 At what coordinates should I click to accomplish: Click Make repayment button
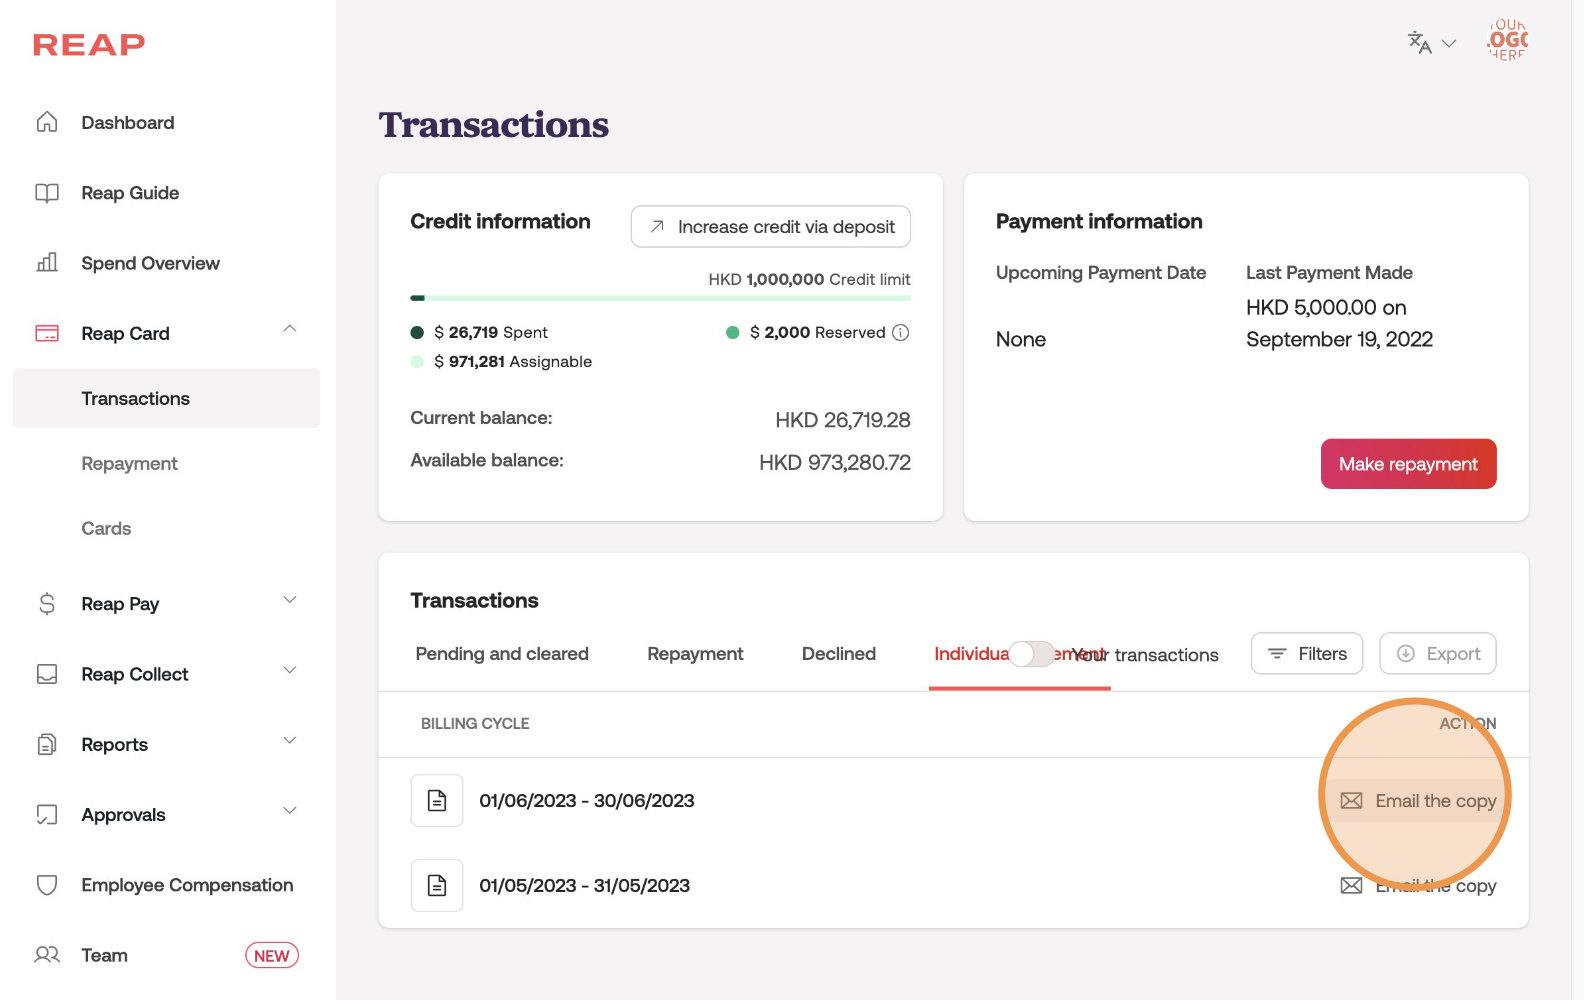pyautogui.click(x=1407, y=464)
